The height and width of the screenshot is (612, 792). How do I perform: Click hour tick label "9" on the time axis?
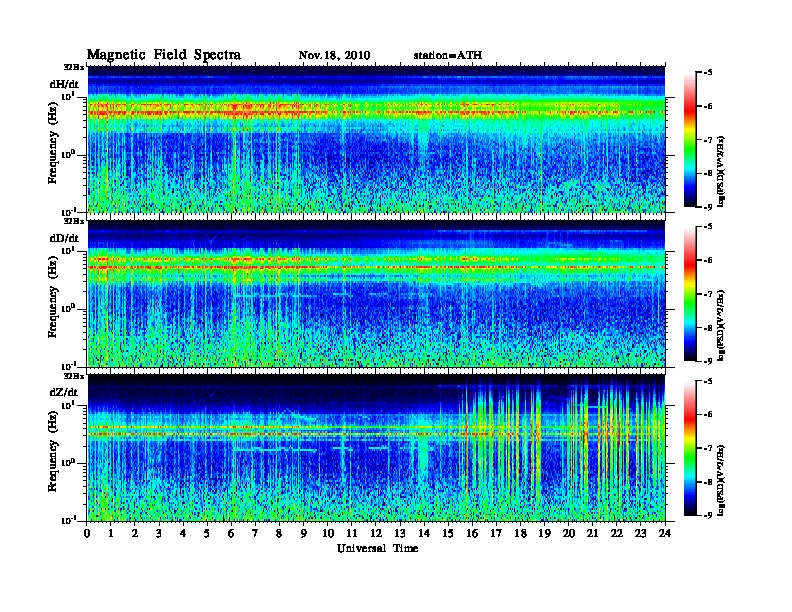[304, 533]
